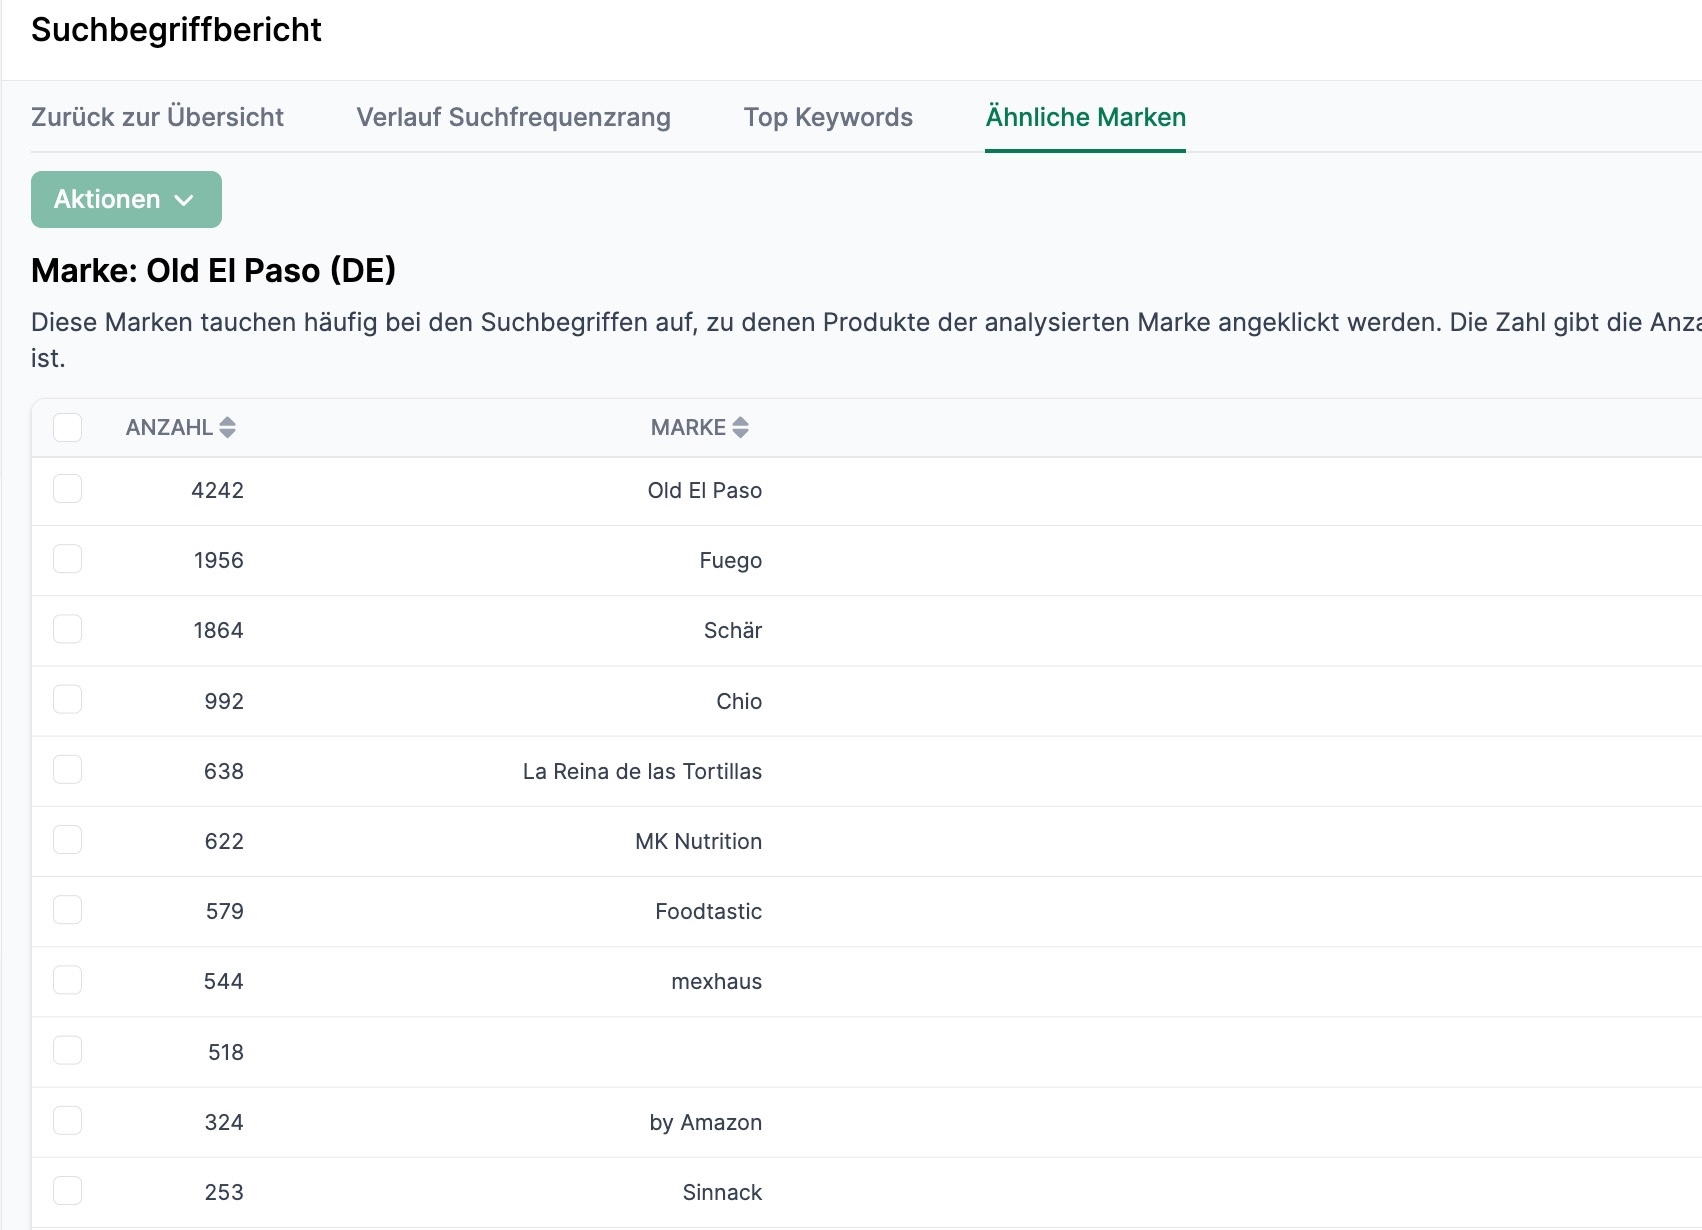1702x1230 pixels.
Task: Check the Old El Paso row checkbox
Action: pos(68,489)
